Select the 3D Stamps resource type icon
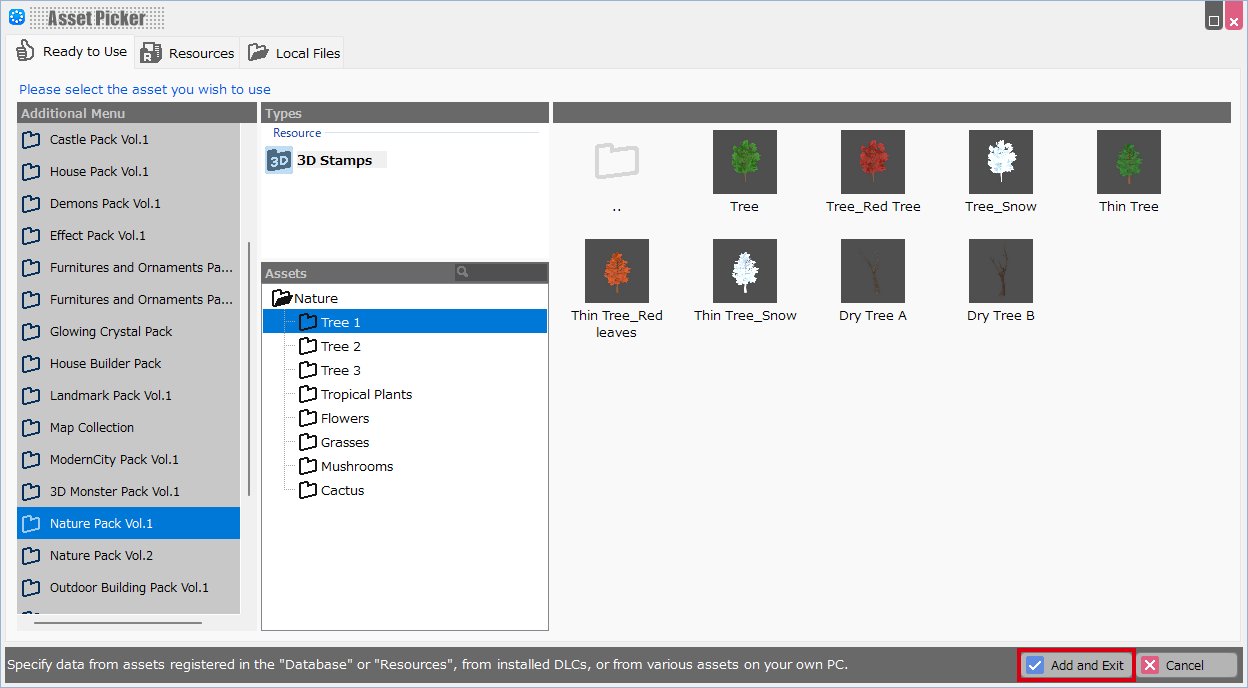The width and height of the screenshot is (1248, 688). pyautogui.click(x=279, y=160)
